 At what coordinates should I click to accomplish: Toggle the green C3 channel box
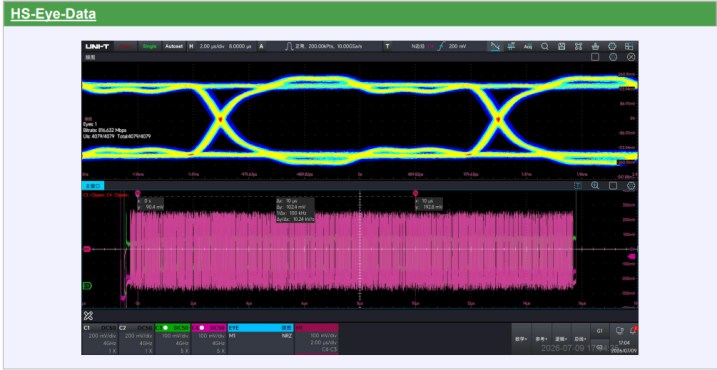172,339
